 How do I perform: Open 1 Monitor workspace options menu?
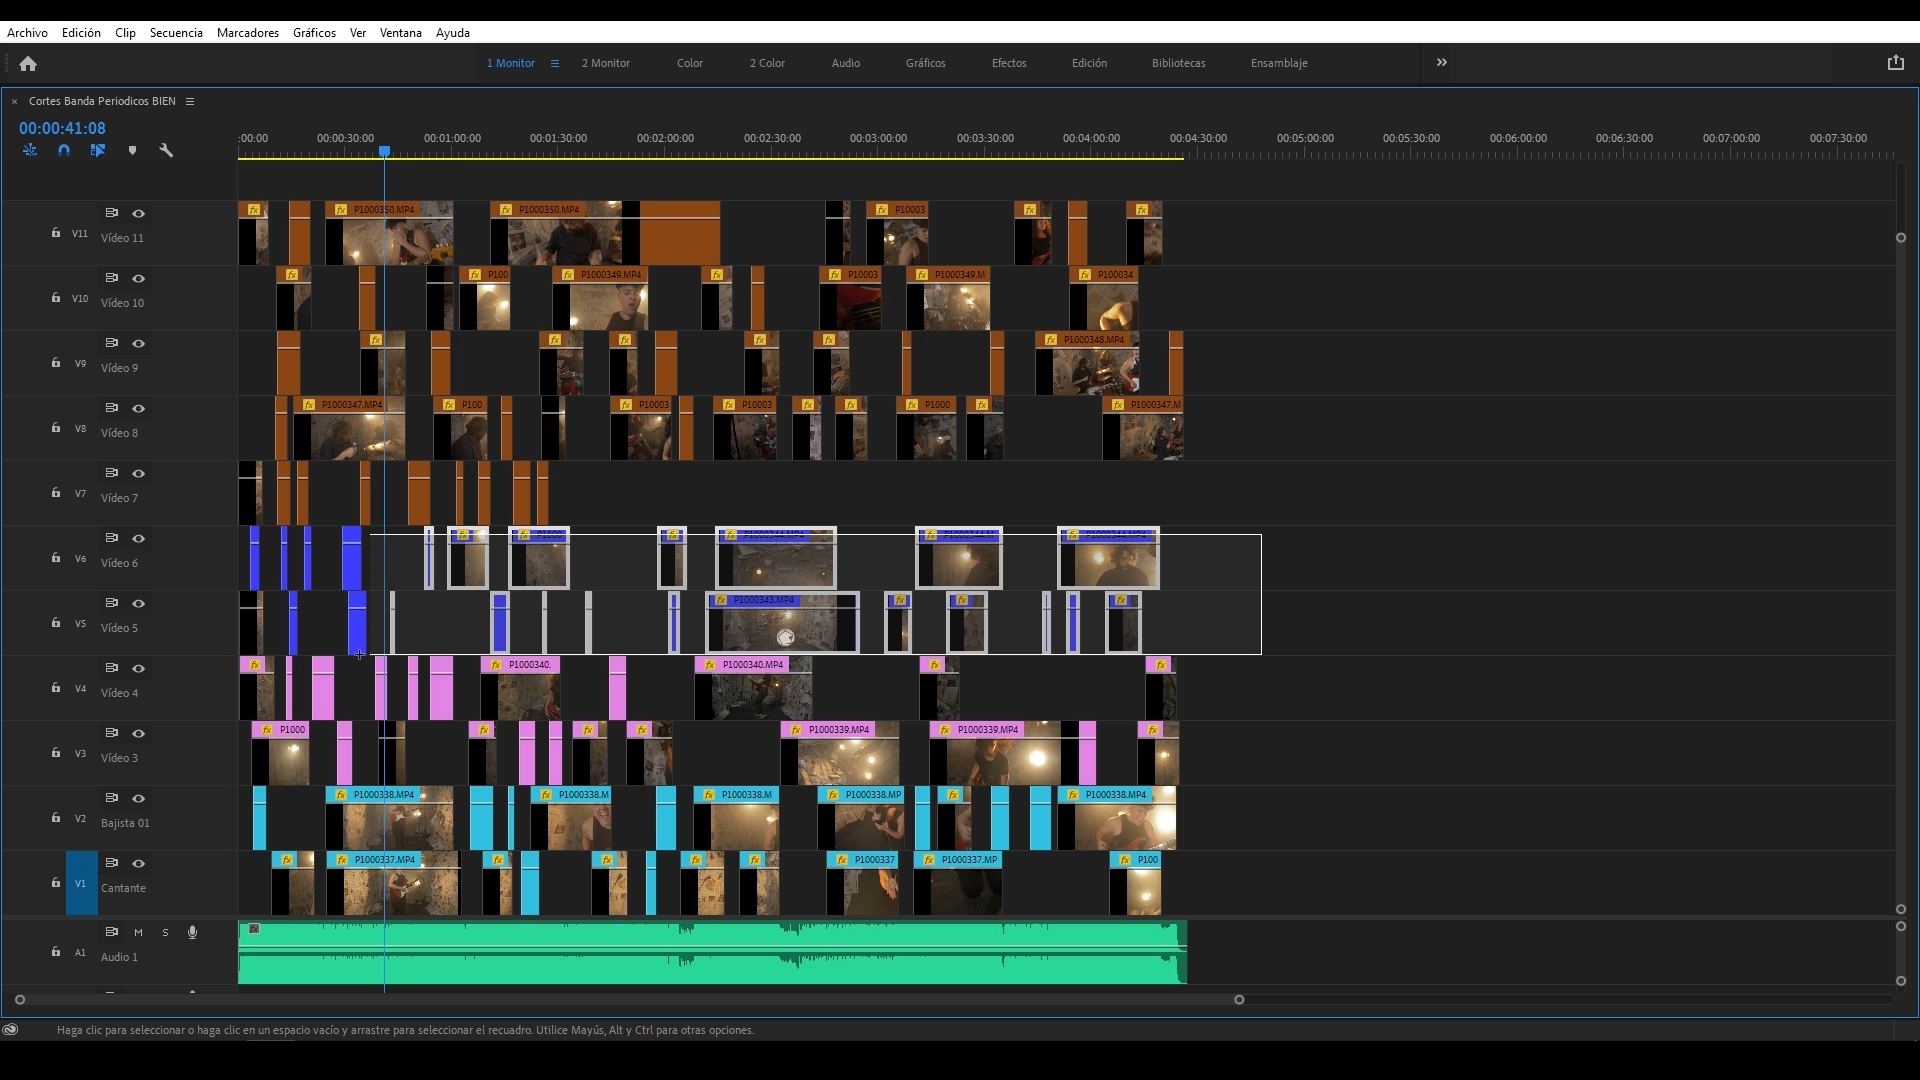point(555,63)
